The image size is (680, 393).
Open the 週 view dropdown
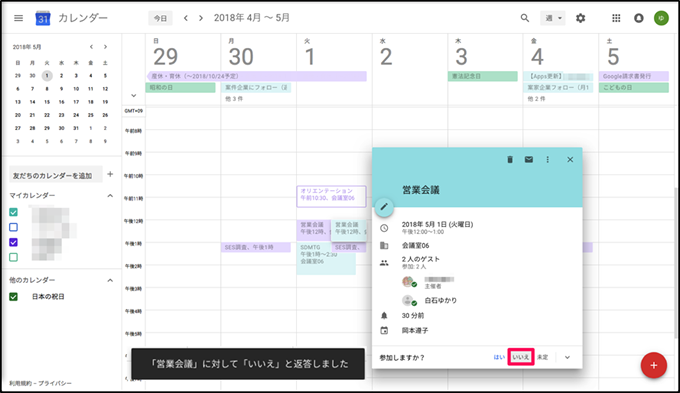pyautogui.click(x=552, y=18)
